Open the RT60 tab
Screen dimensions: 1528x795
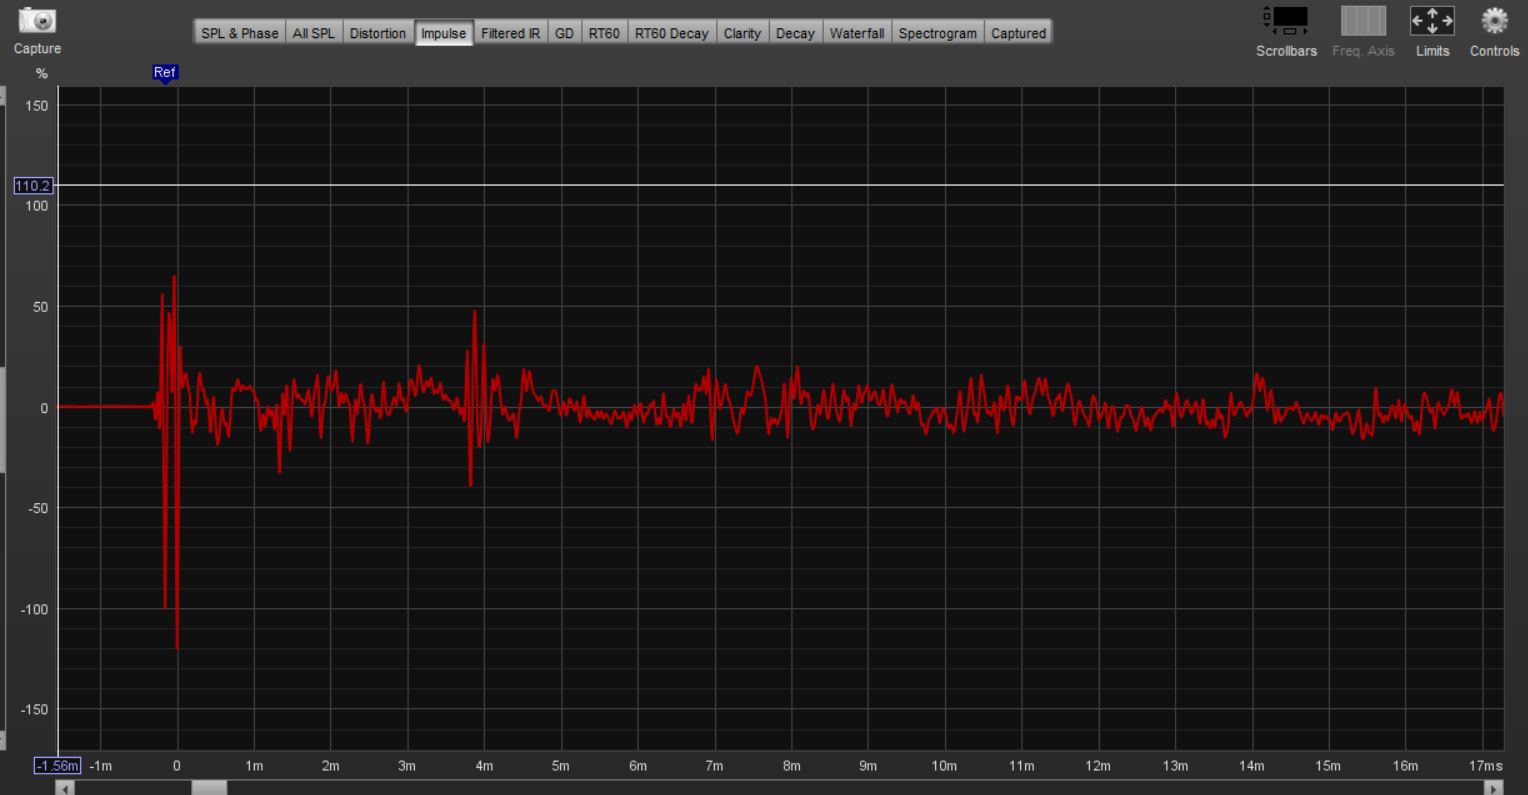tap(604, 33)
